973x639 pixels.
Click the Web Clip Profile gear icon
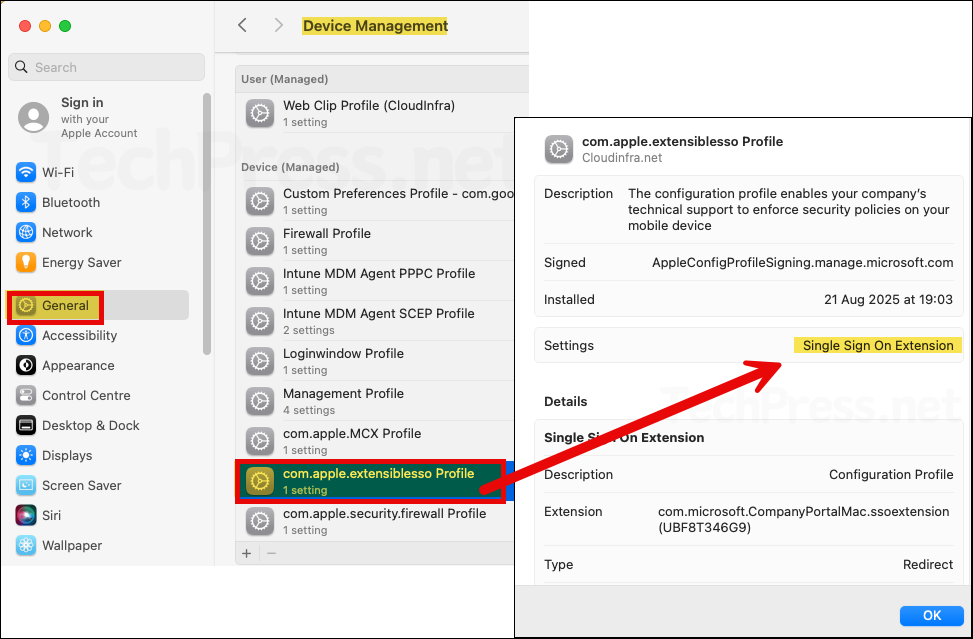pos(260,113)
